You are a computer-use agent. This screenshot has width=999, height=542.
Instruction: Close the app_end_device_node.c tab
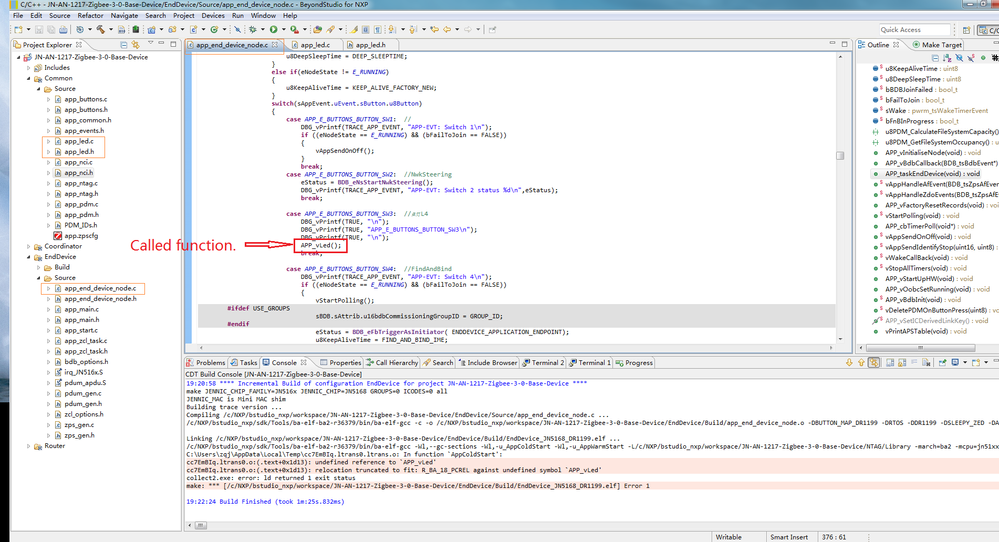click(275, 45)
